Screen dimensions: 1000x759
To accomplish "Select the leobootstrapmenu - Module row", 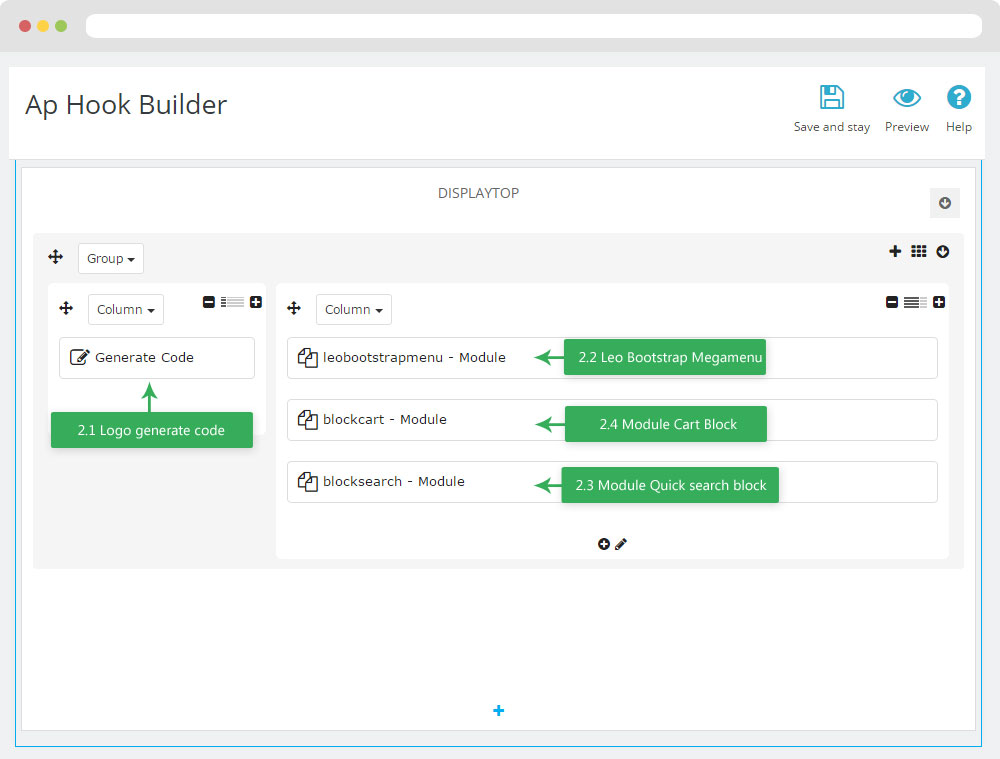I will (612, 358).
